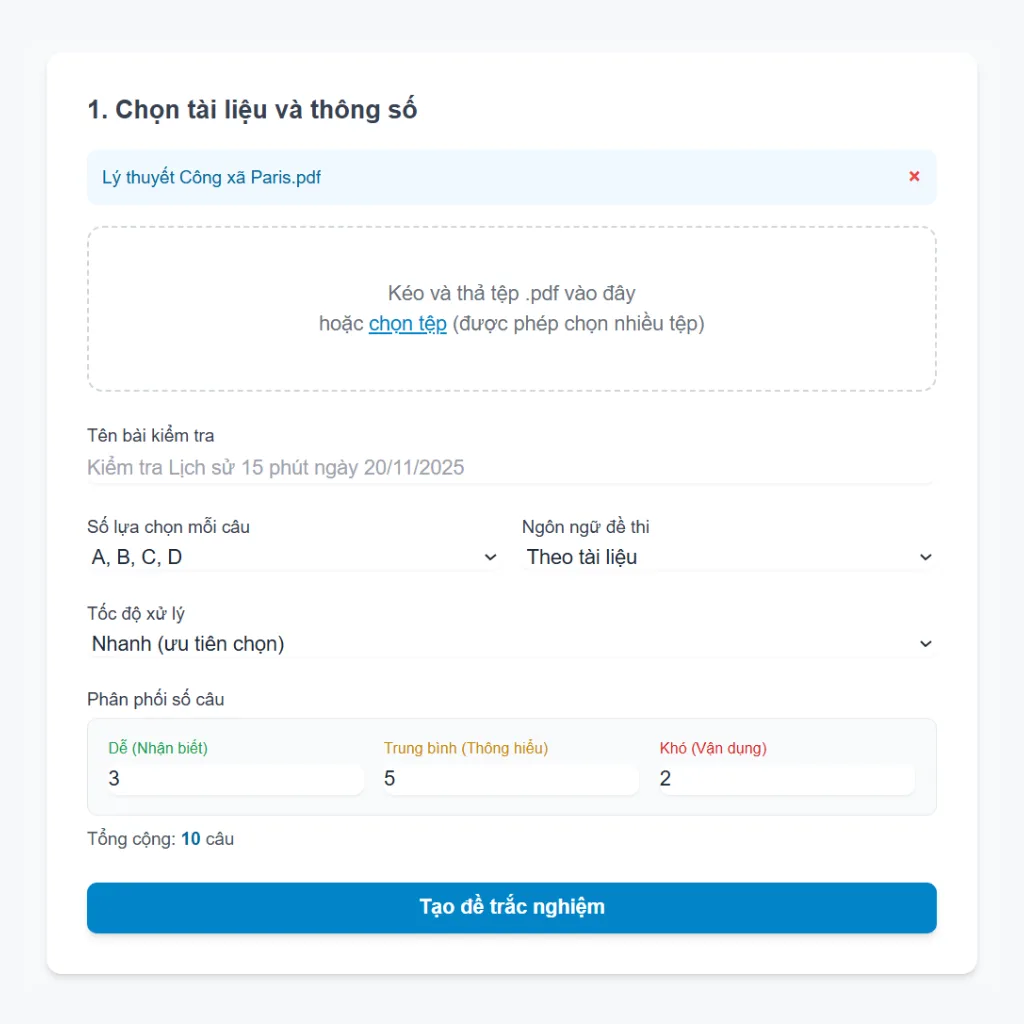Focus the Tên bài kiểm tra input
Screen dimensions: 1024x1024
(511, 467)
